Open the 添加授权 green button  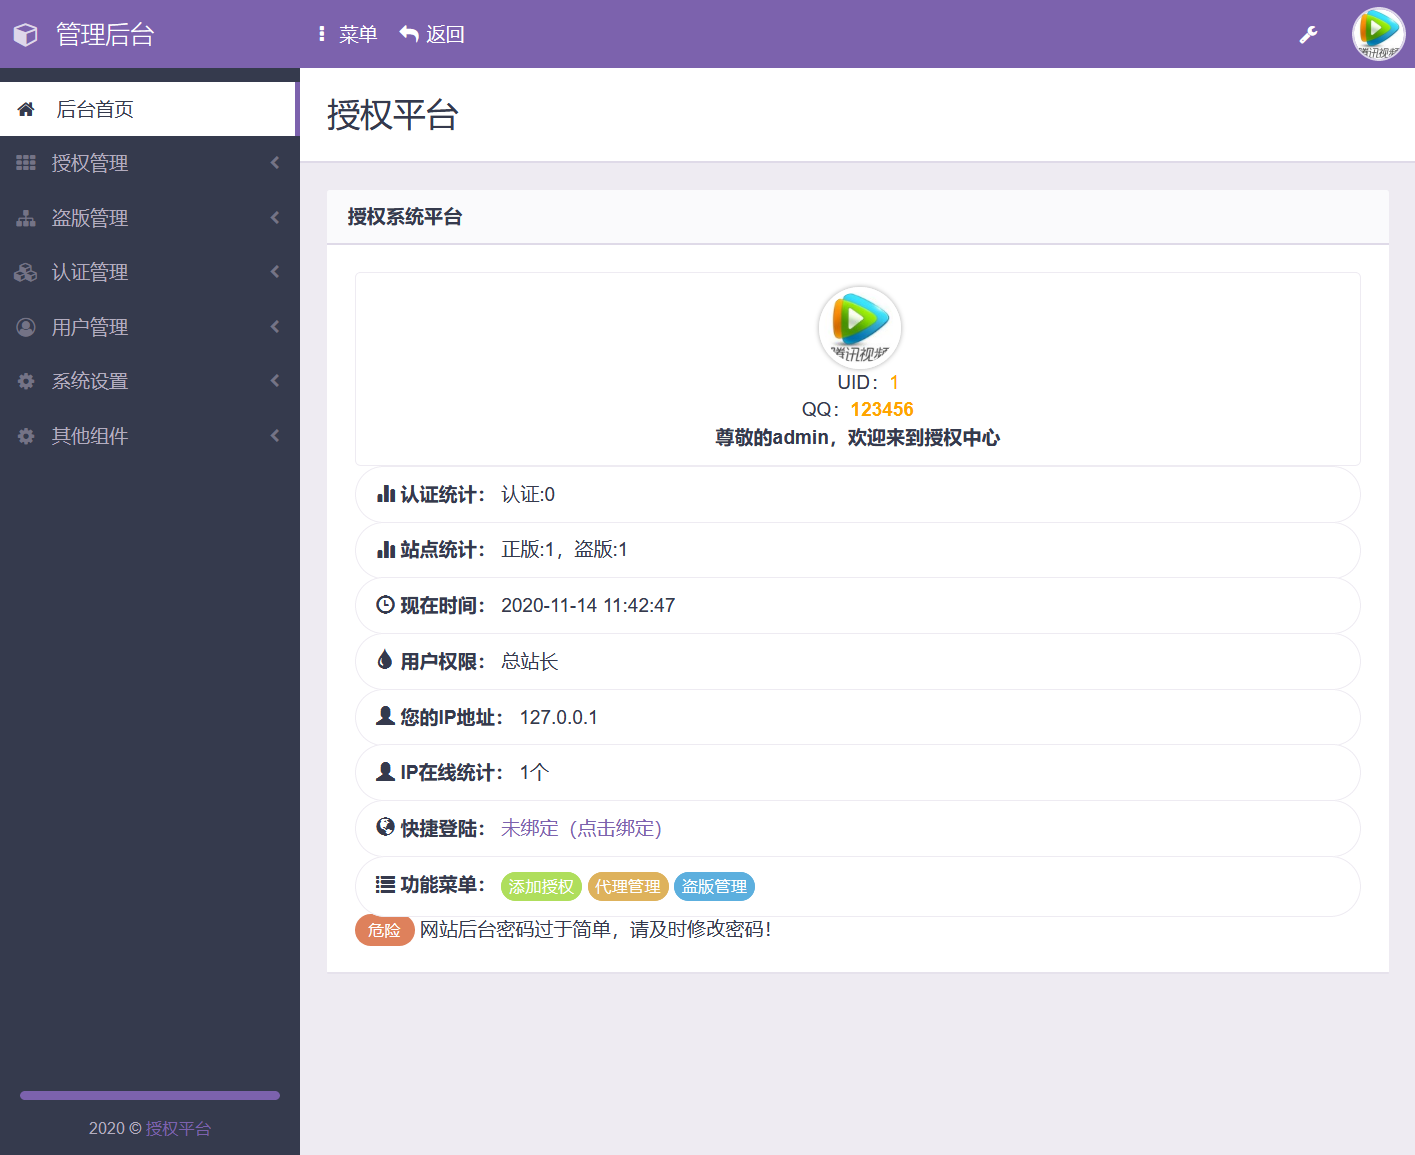pyautogui.click(x=540, y=886)
